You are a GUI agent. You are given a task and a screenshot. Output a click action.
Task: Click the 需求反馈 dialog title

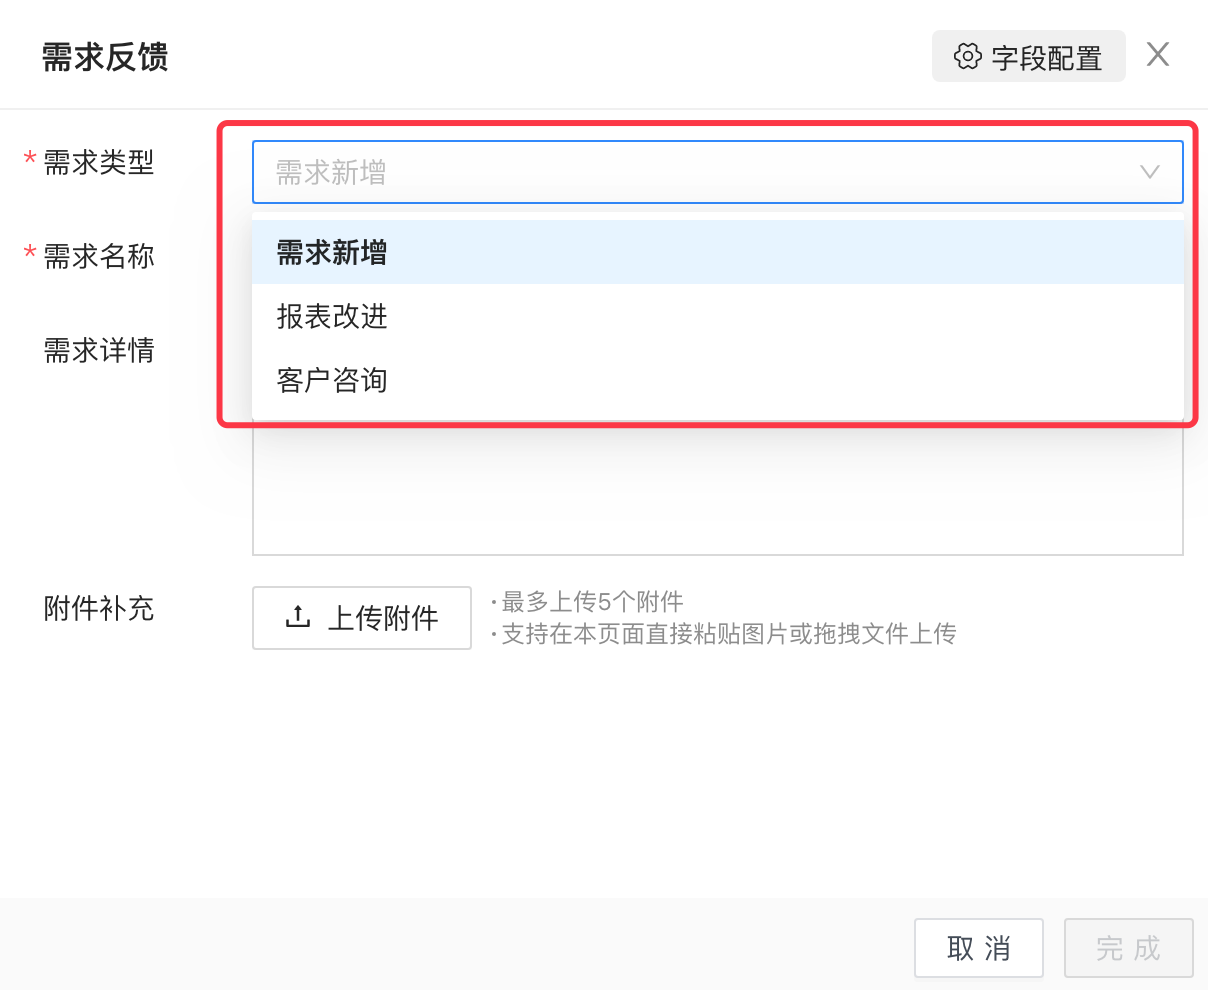tap(105, 57)
